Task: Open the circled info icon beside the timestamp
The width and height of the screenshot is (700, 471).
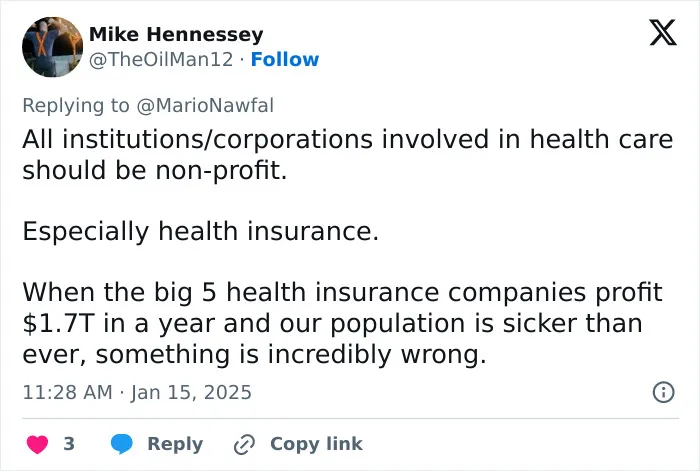Action: click(x=663, y=392)
